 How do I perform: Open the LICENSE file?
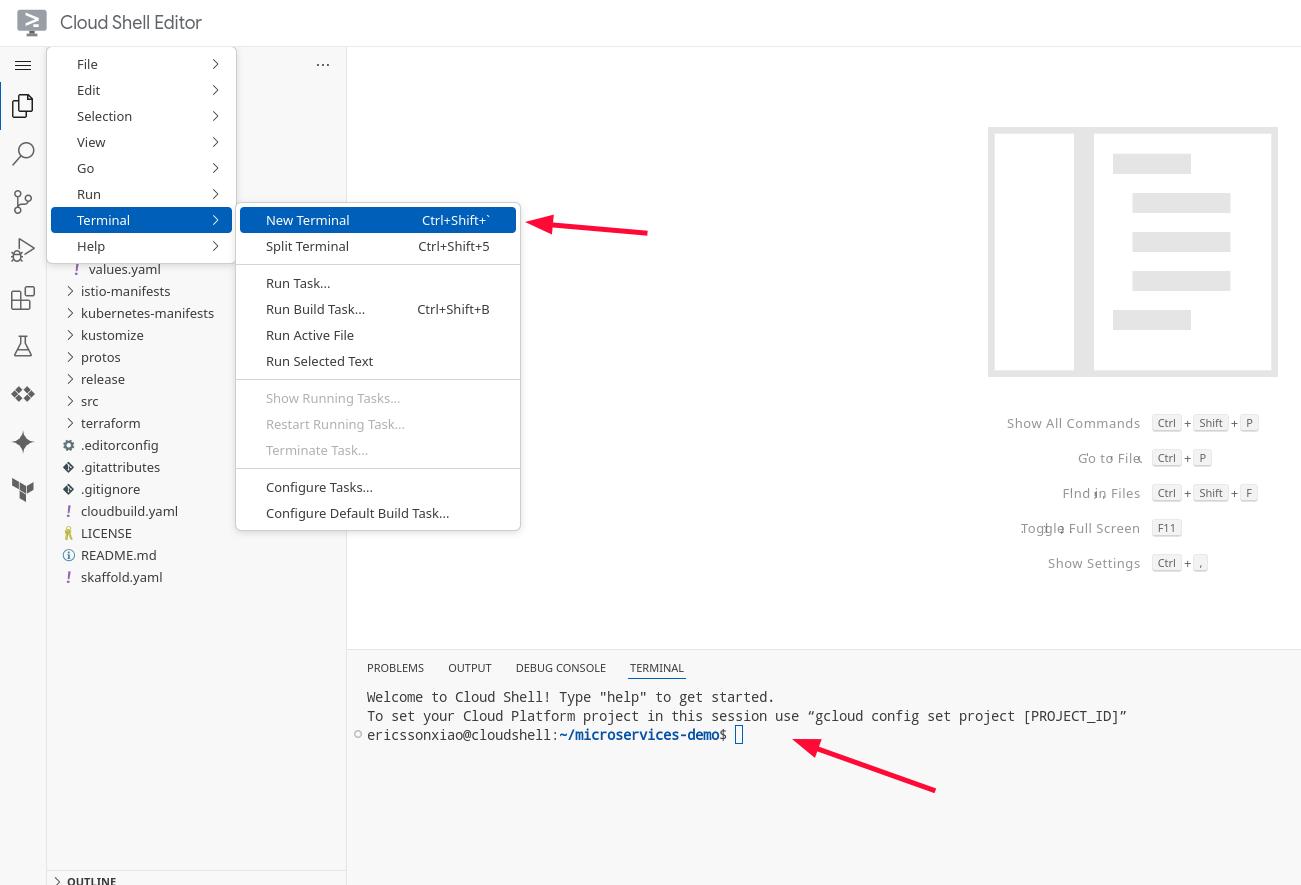coord(106,533)
